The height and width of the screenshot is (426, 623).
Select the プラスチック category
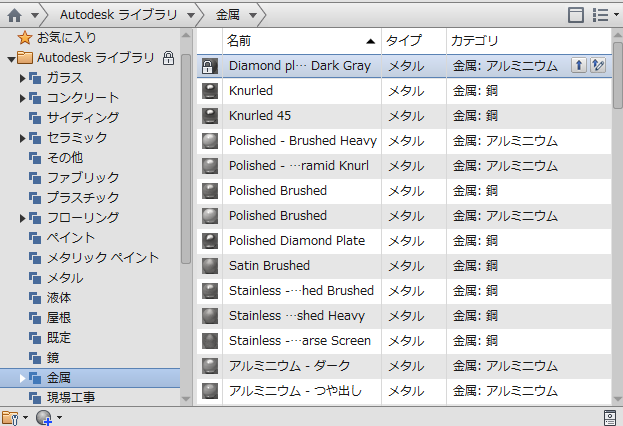(x=74, y=198)
